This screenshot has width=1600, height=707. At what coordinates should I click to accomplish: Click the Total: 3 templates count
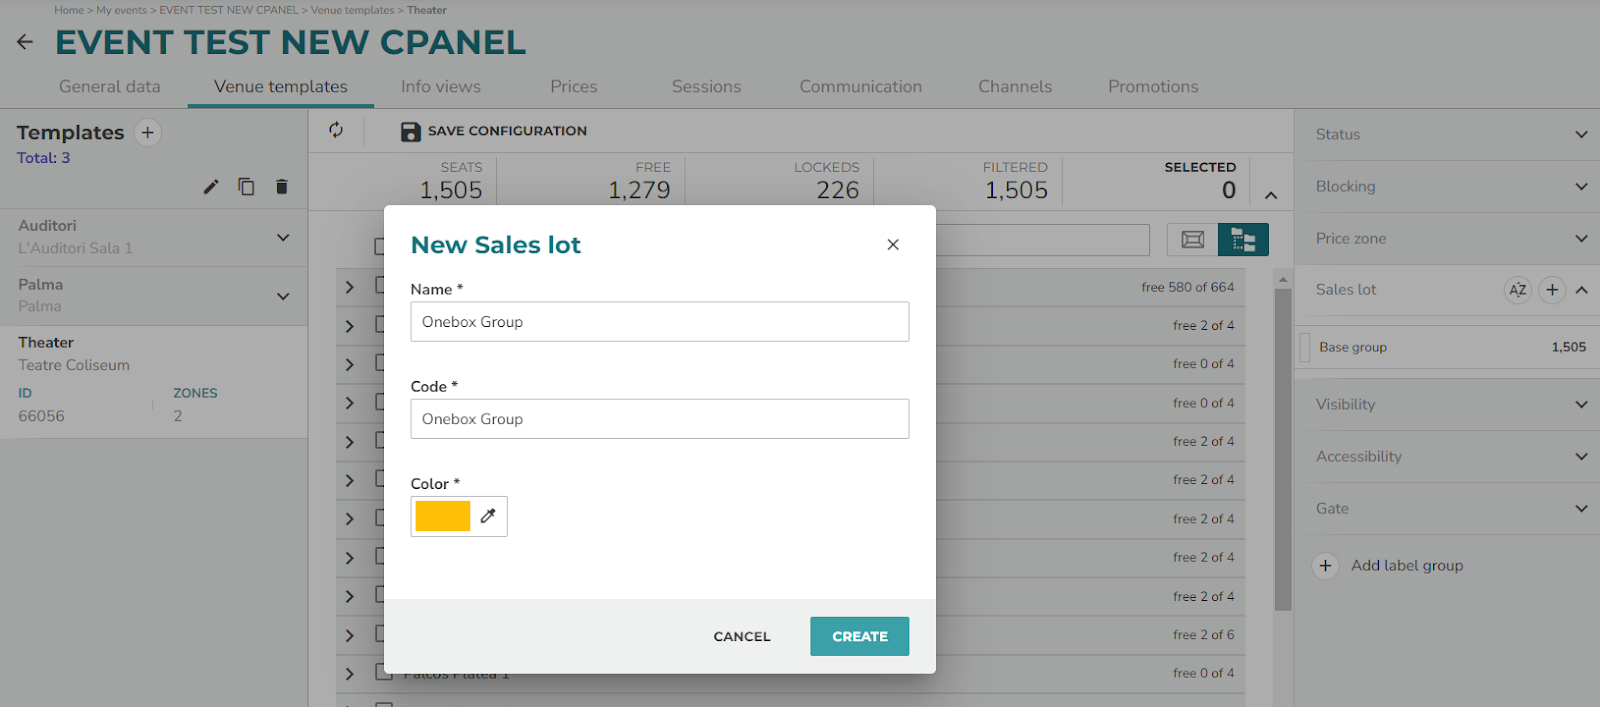44,158
